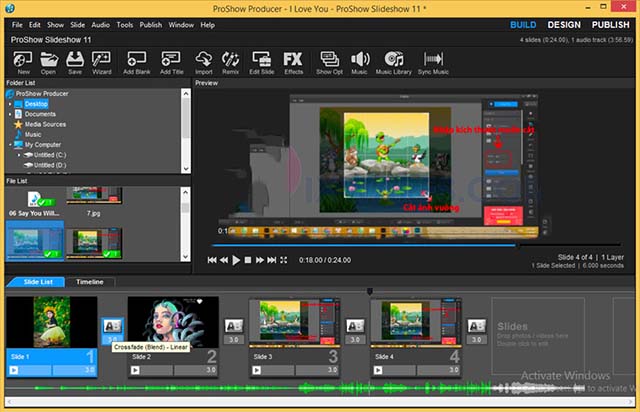Click the bottom horizontal scrollbar of slide list
640x412 pixels.
[320, 402]
